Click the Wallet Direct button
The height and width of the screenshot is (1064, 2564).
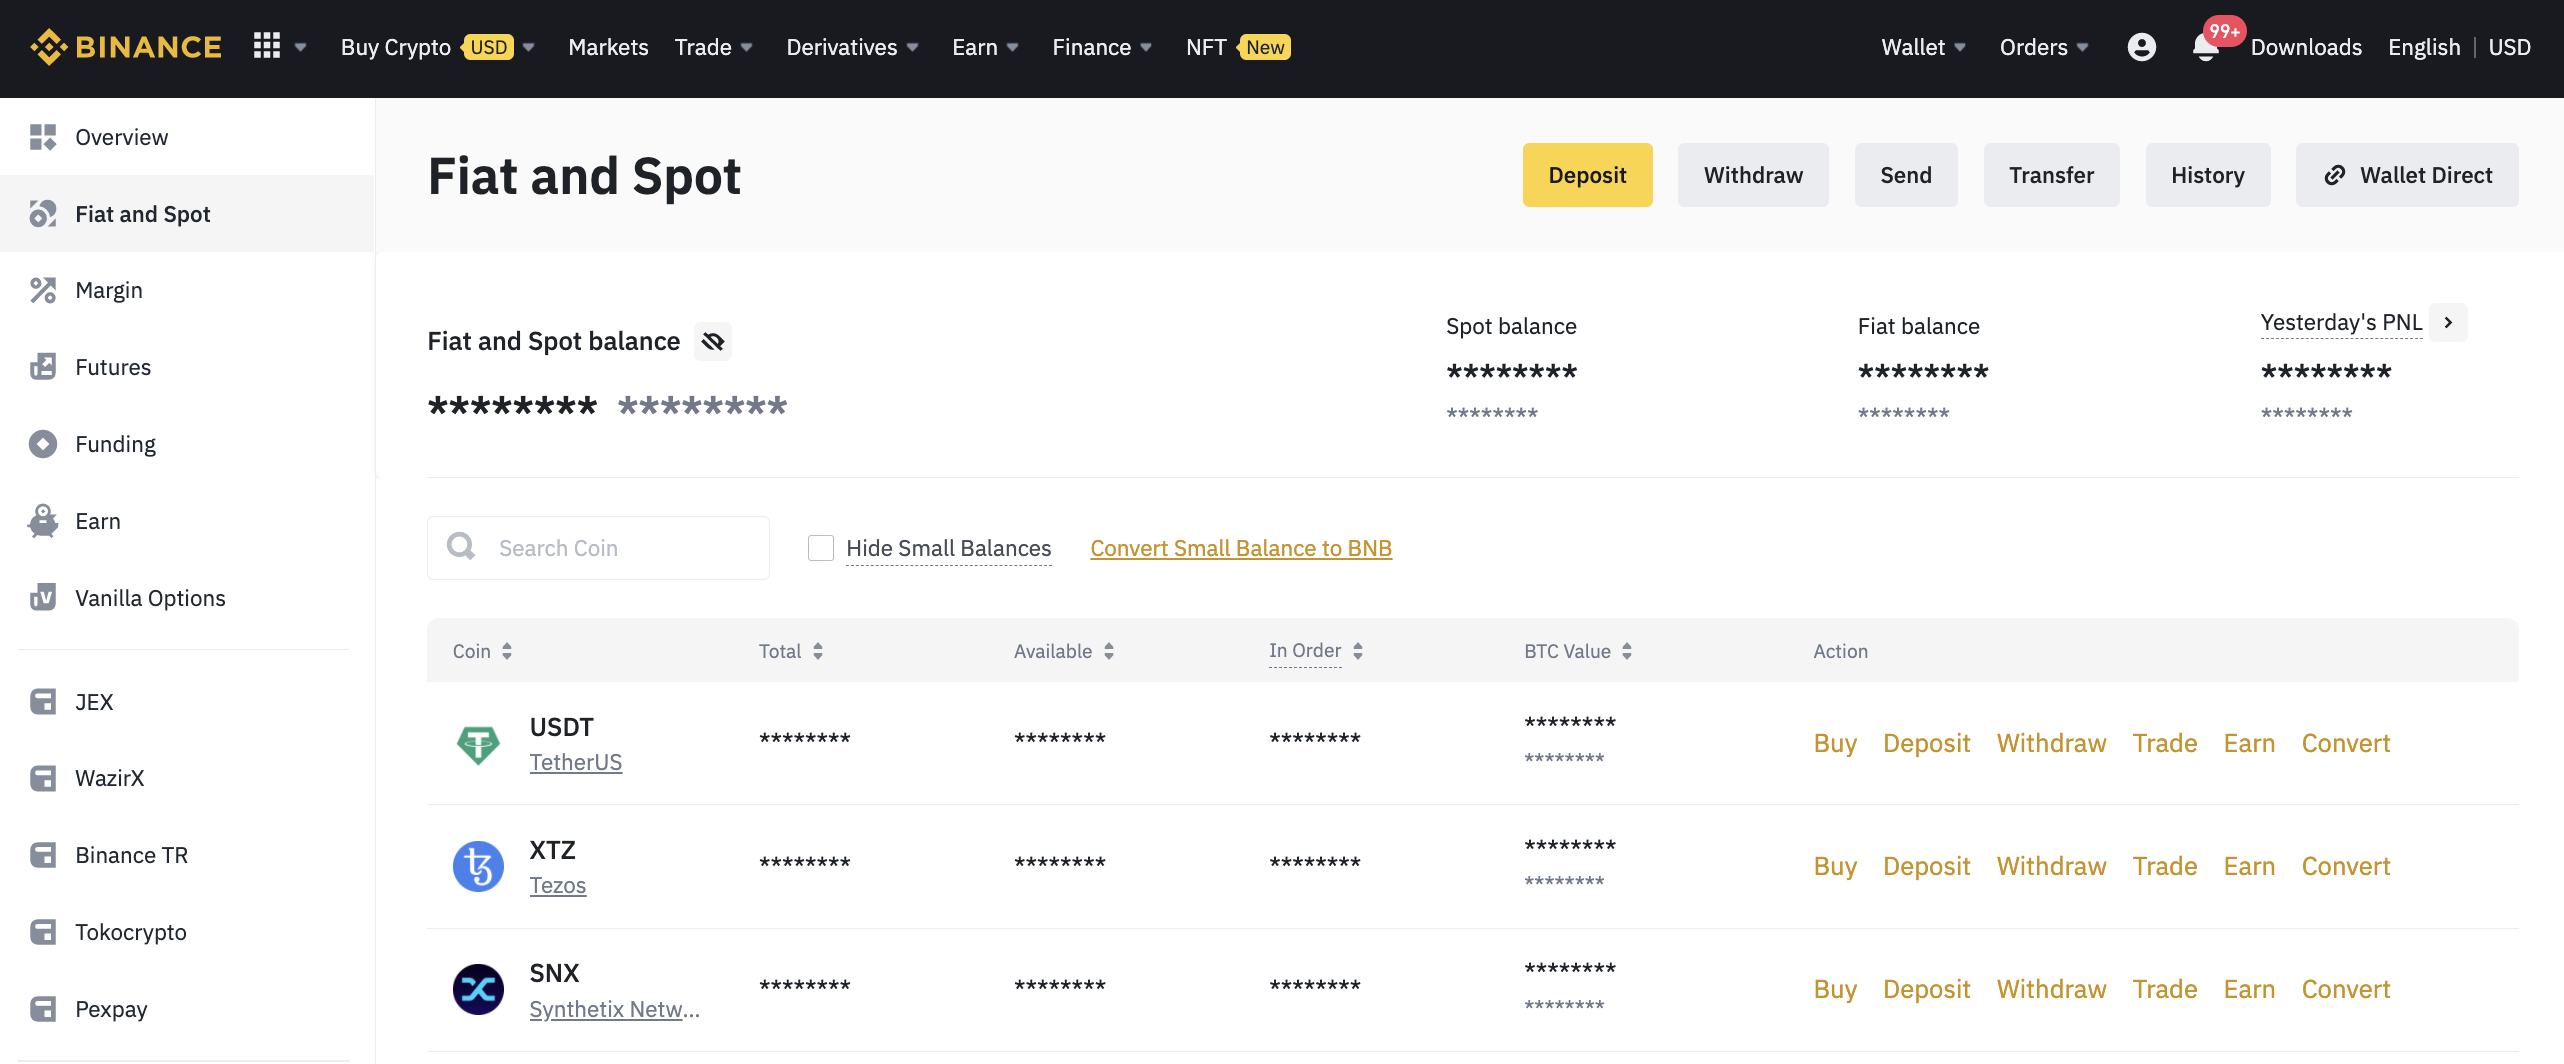click(x=2407, y=175)
